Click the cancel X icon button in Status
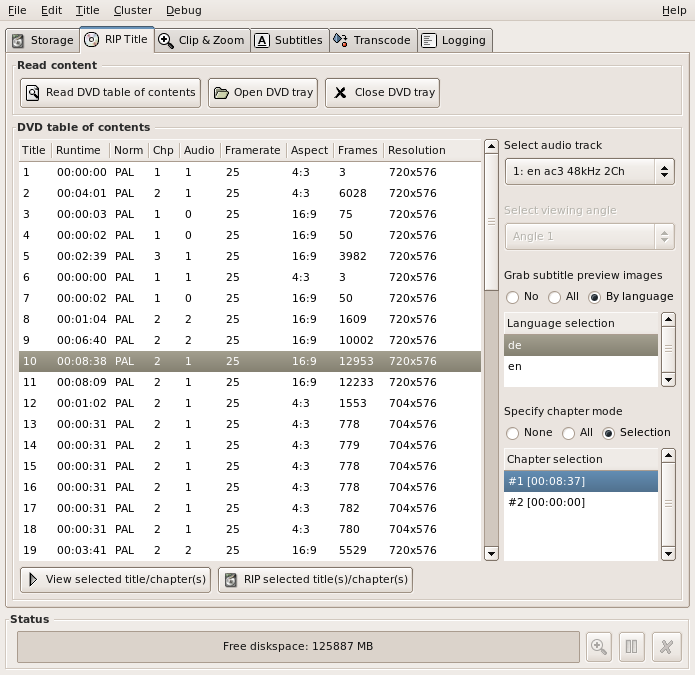The image size is (695, 675). click(666, 647)
